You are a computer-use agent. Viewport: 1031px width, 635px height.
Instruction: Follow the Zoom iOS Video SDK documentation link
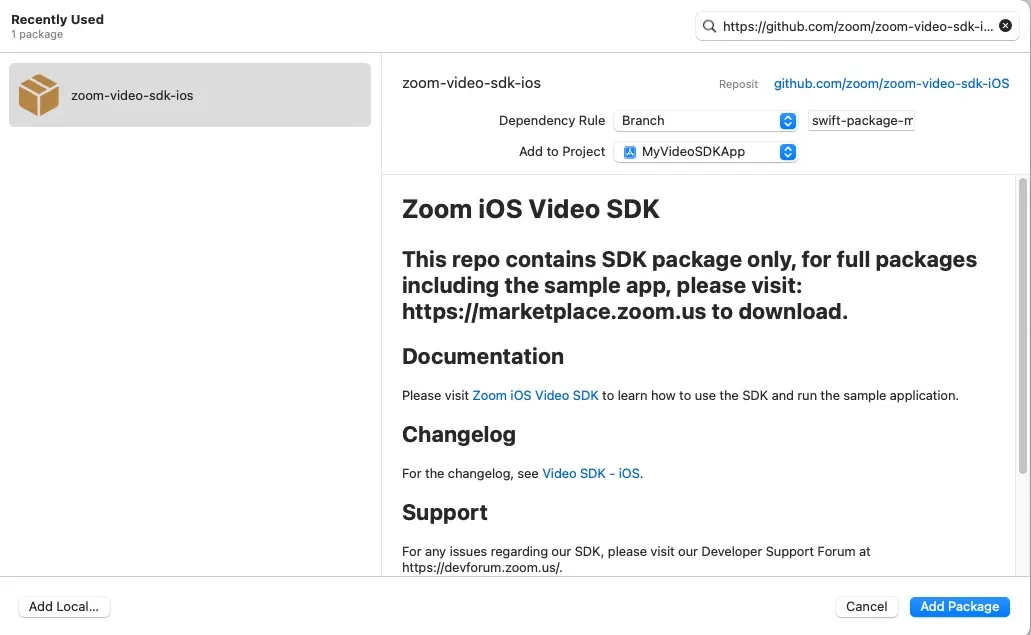pyautogui.click(x=535, y=395)
